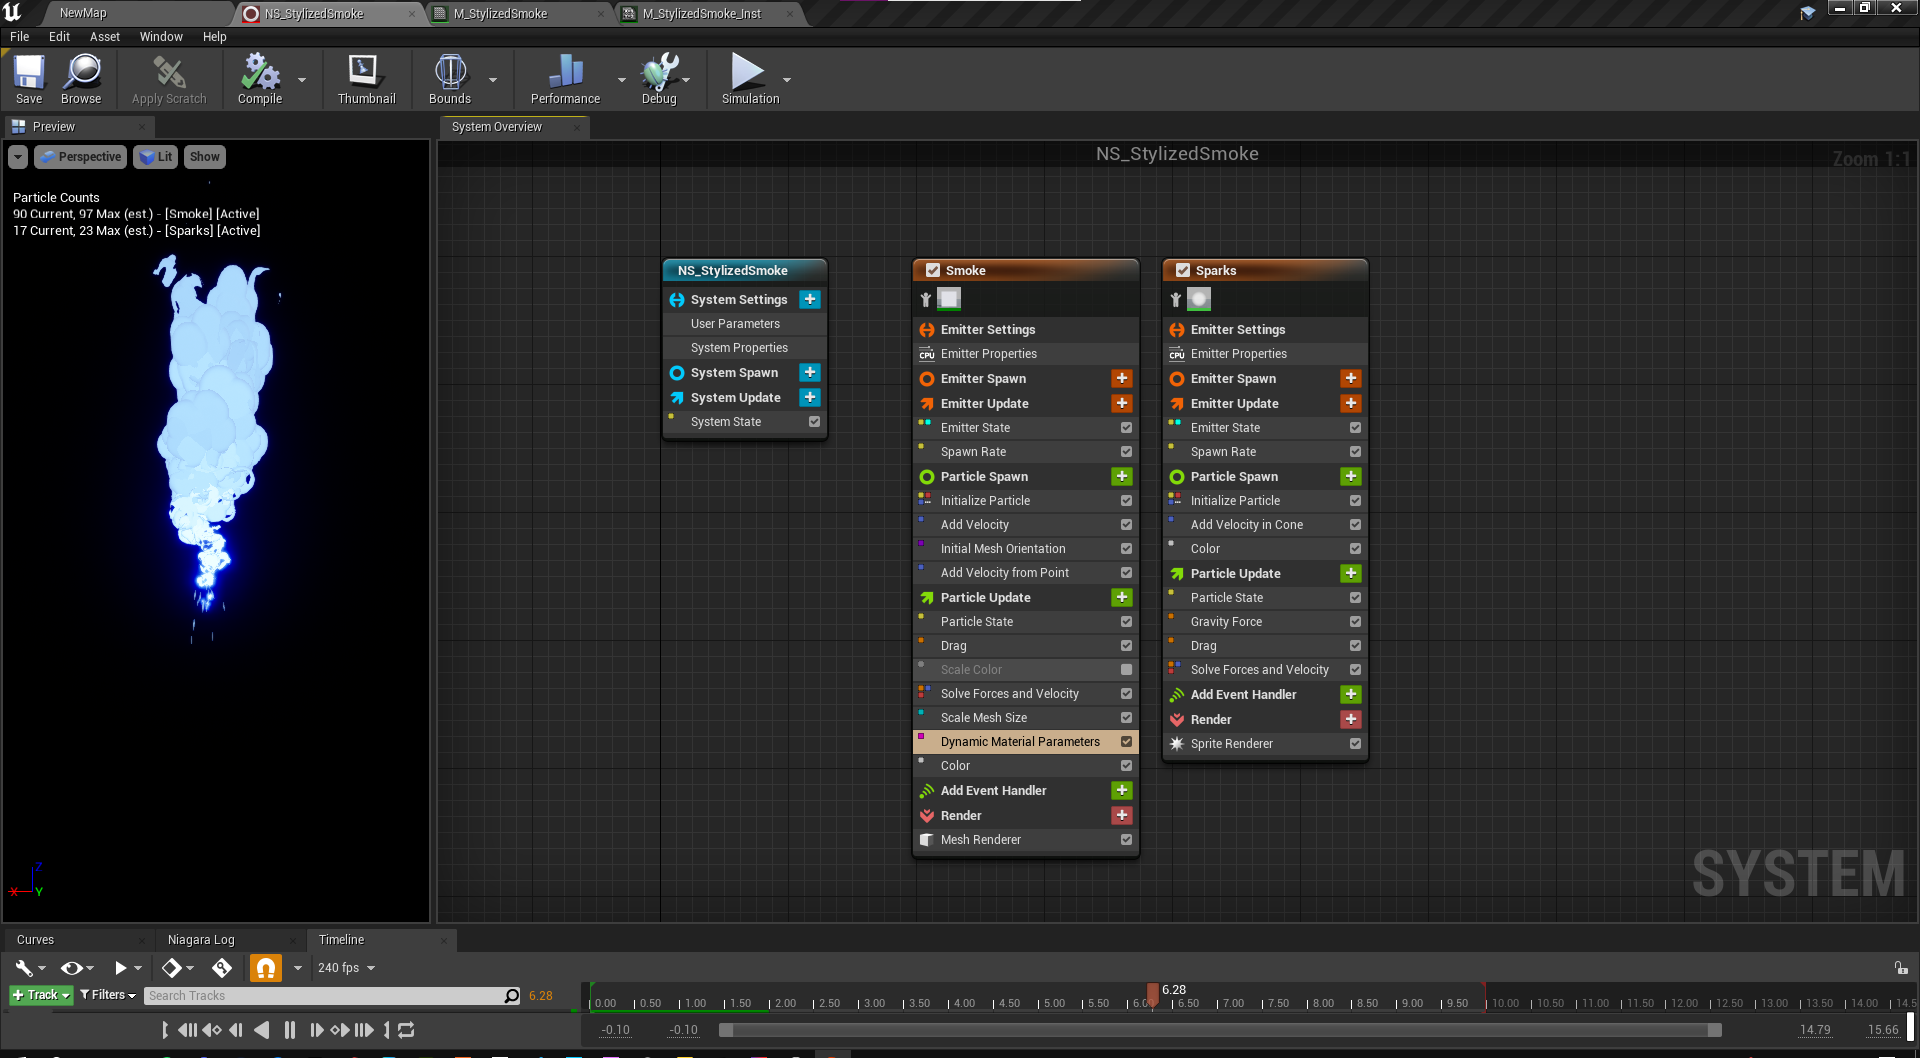Open Bounds options dropdown arrow
Screen dimensions: 1920x1058
coord(492,80)
